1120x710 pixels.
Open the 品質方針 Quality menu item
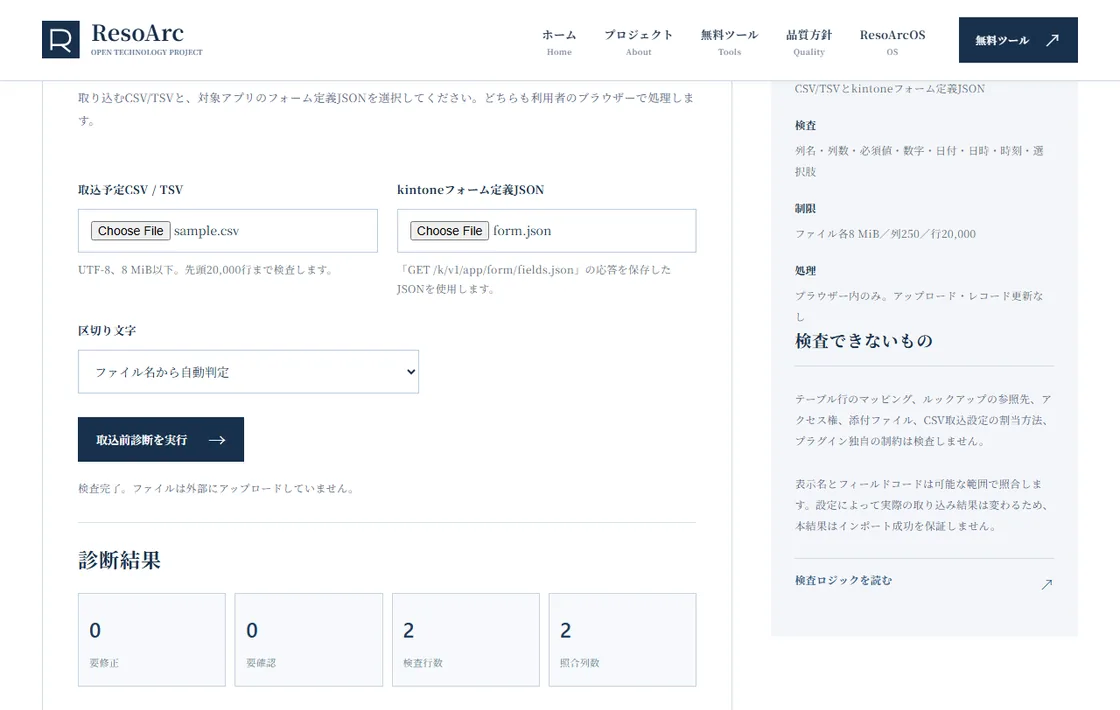point(809,42)
